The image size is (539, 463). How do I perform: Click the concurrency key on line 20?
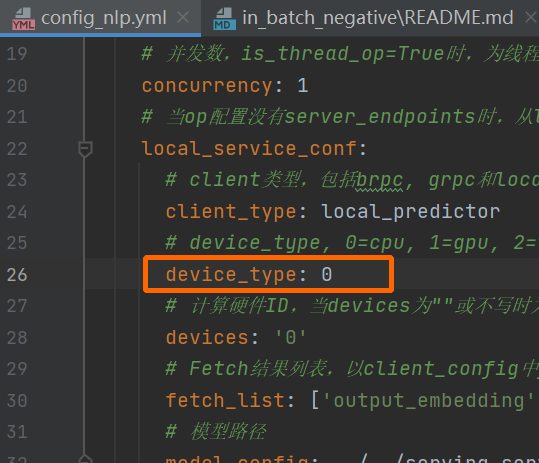tap(207, 86)
